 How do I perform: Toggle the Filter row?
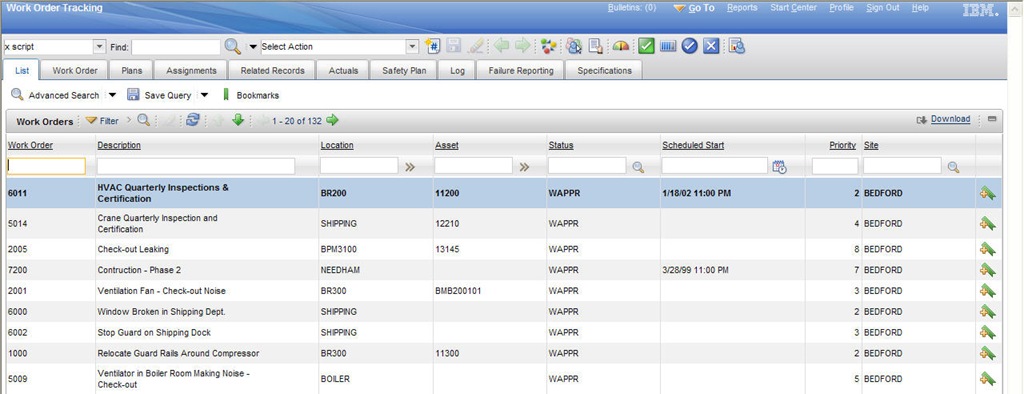103,121
